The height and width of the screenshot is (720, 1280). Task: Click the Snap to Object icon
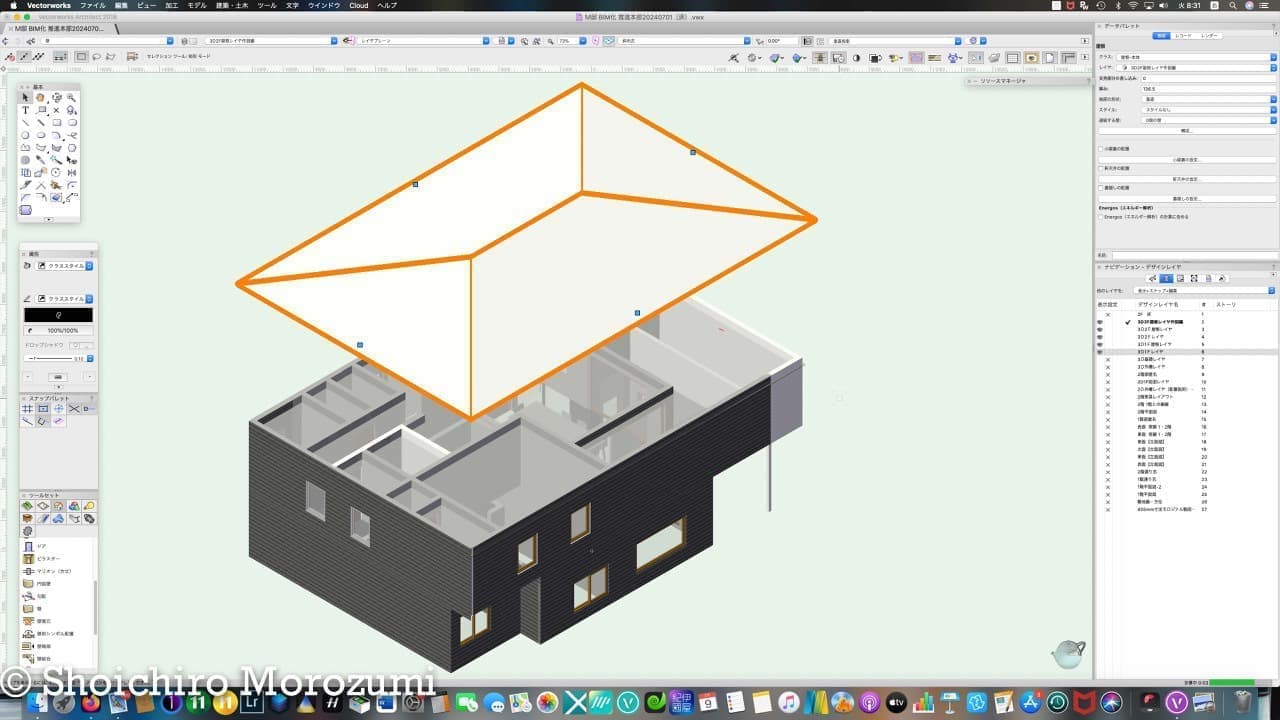[43, 409]
